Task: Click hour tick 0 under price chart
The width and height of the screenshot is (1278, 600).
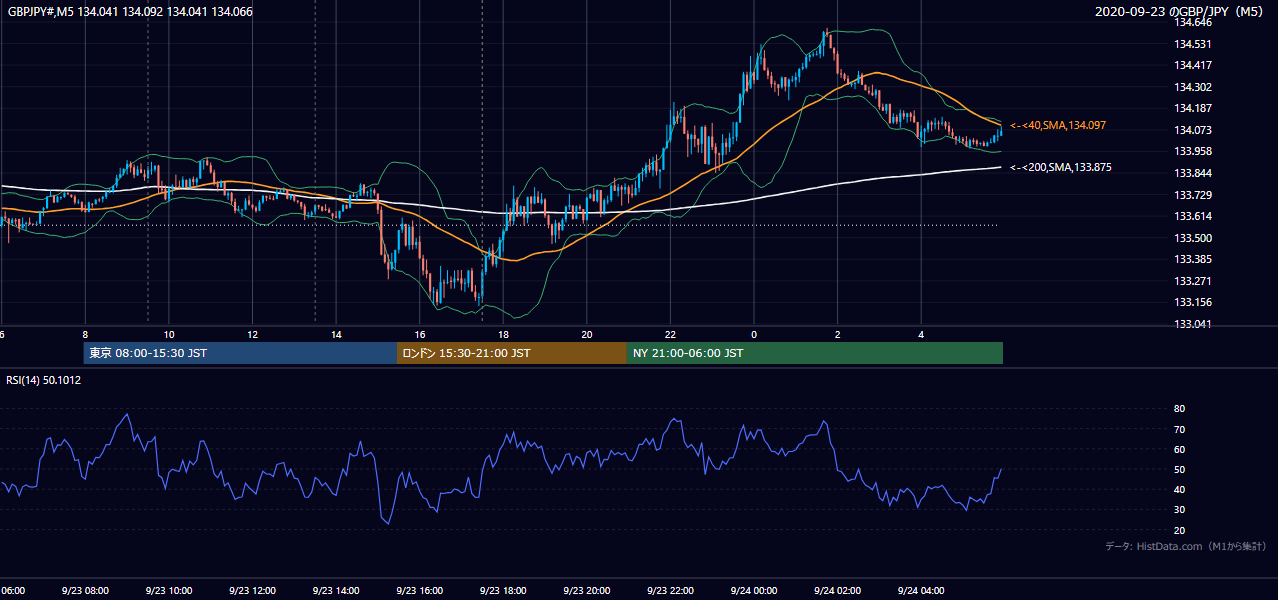Action: (754, 335)
